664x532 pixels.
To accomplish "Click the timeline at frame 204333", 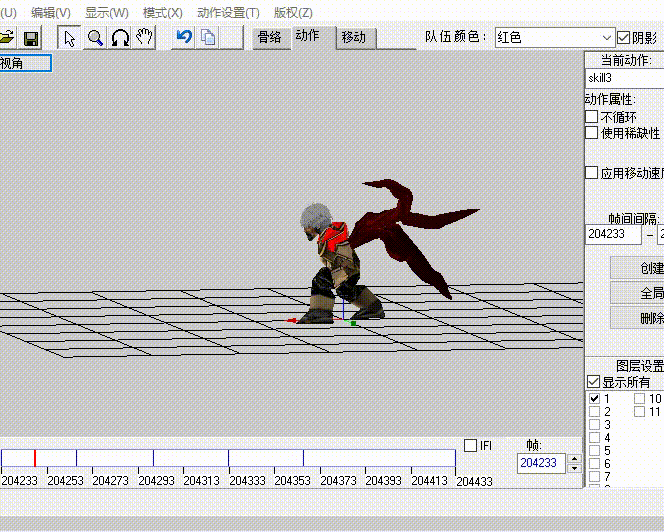I will click(x=229, y=458).
